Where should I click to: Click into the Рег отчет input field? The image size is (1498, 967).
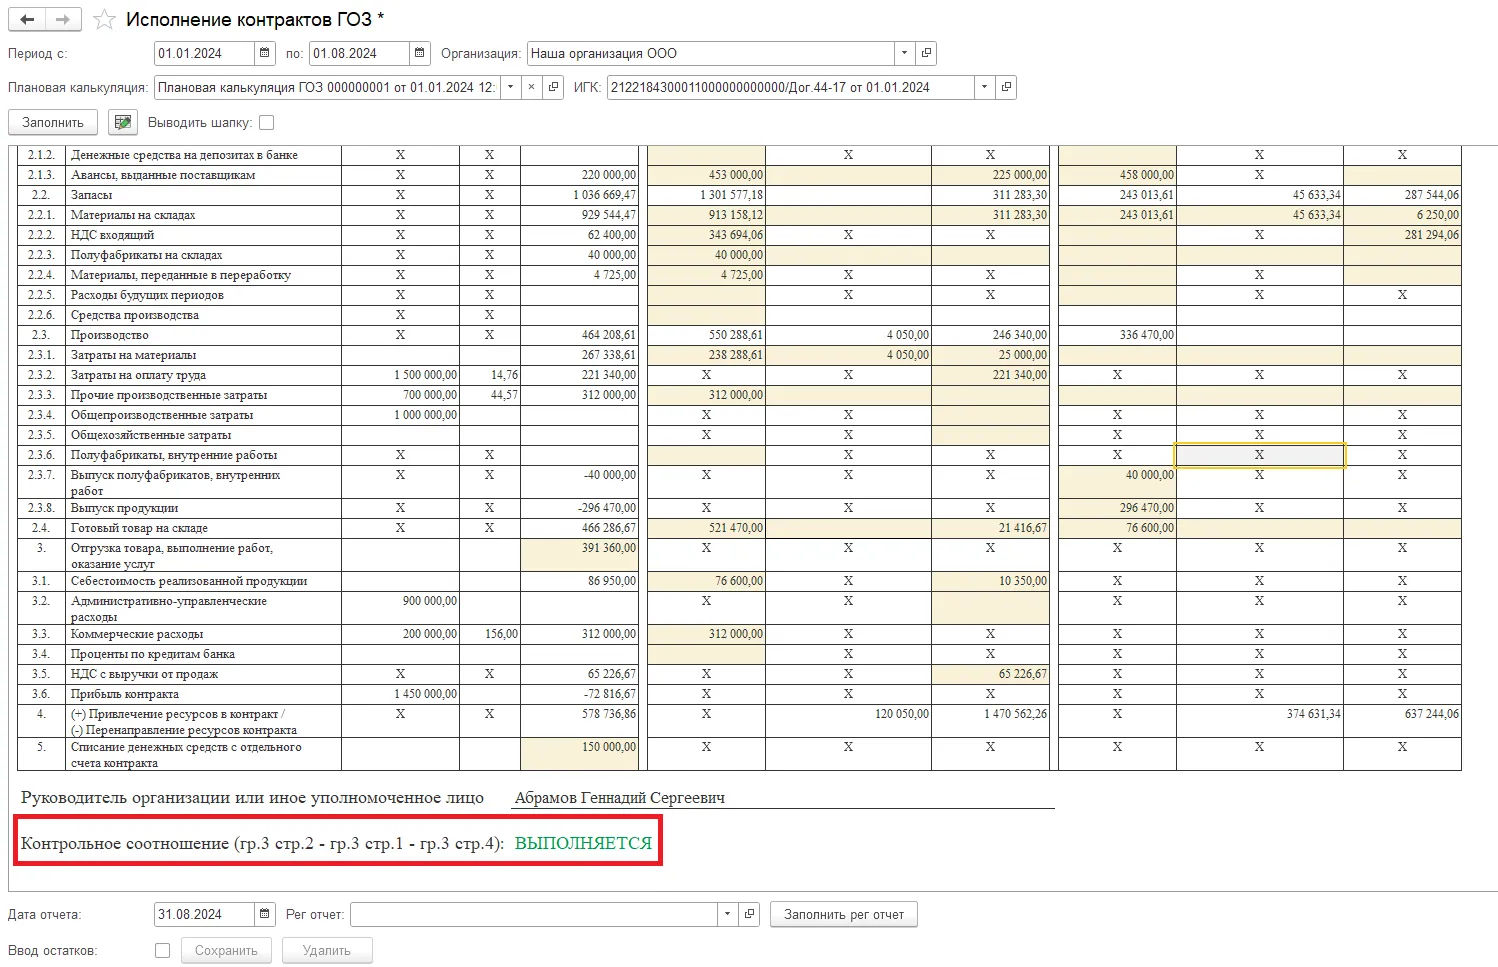pos(535,915)
